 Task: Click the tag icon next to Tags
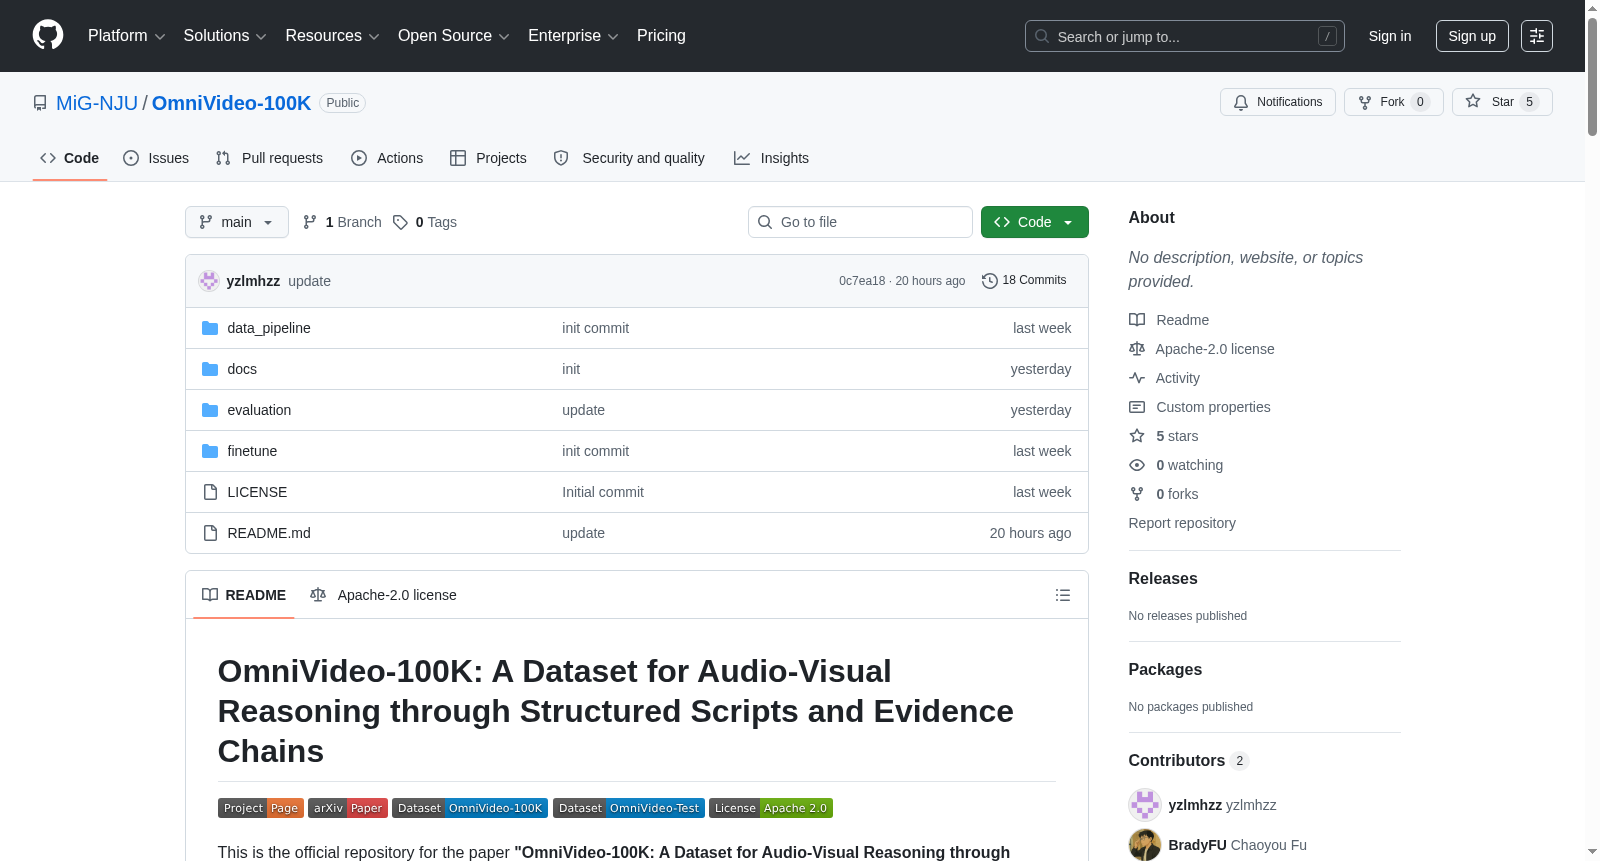[x=400, y=222]
